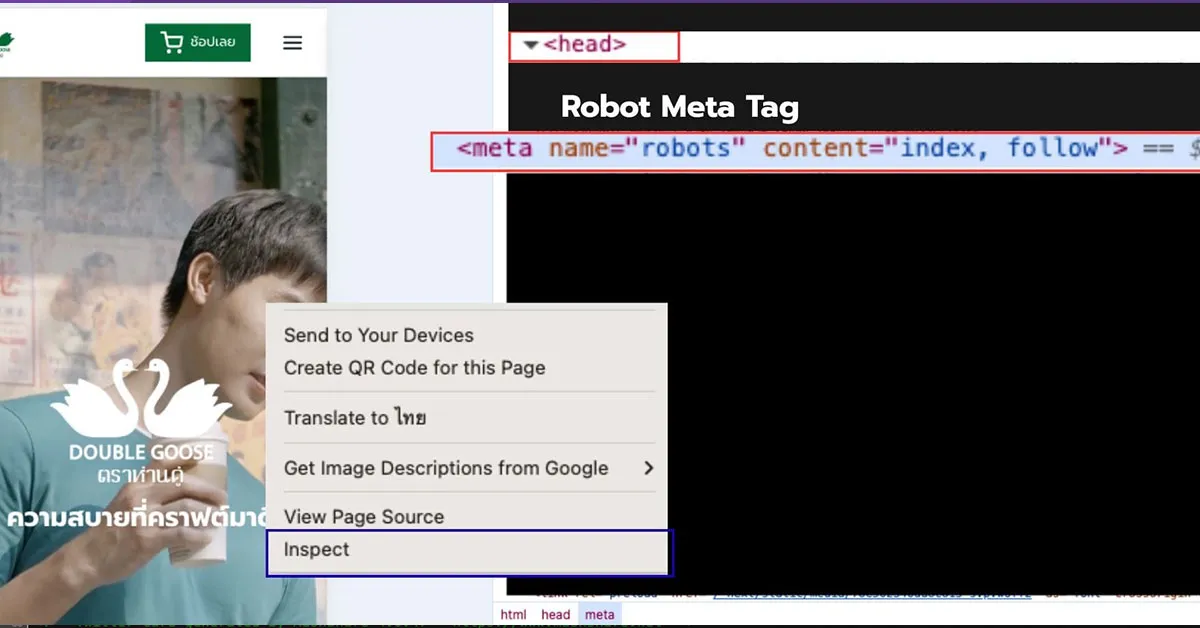Select Create QR Code for this Page
The width and height of the screenshot is (1200, 628).
pyautogui.click(x=414, y=368)
